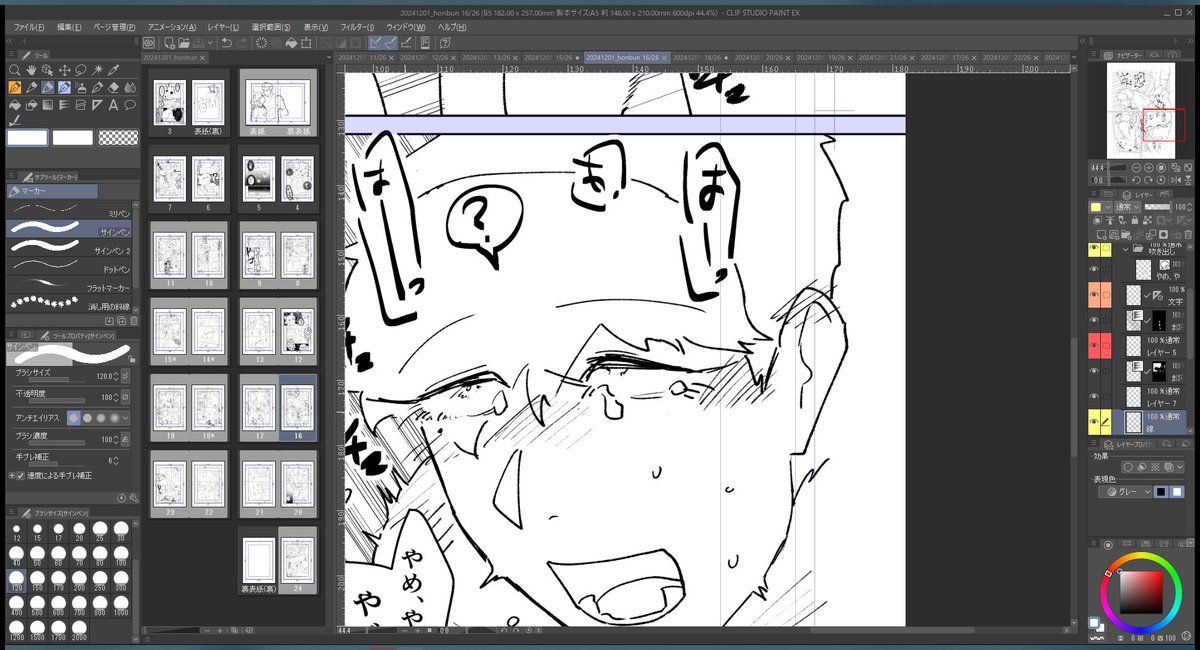The image size is (1200, 650).
Task: Click the zoom-in plus icon below the page manager
Action: (221, 631)
